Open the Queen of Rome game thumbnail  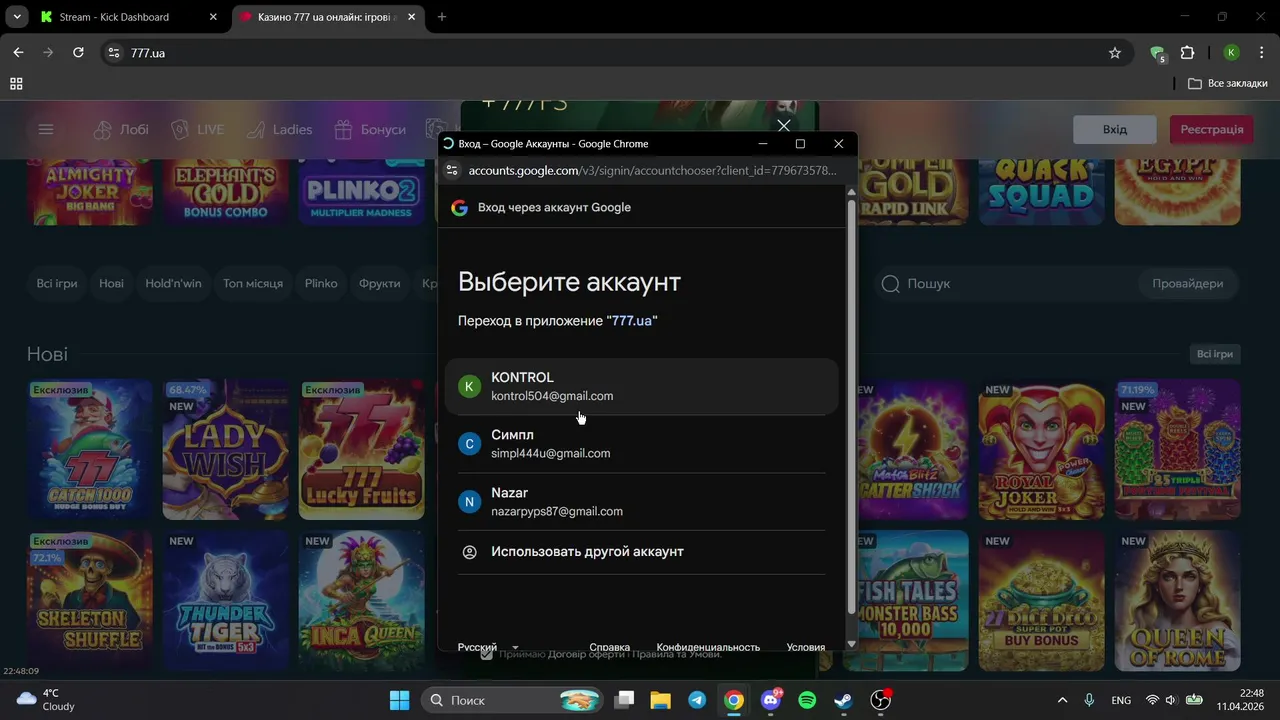1178,601
